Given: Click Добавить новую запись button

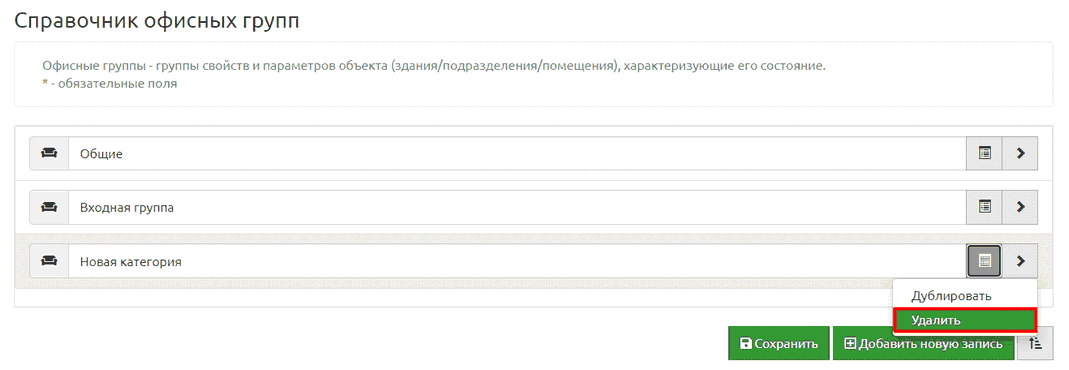Looking at the screenshot, I should click(923, 343).
